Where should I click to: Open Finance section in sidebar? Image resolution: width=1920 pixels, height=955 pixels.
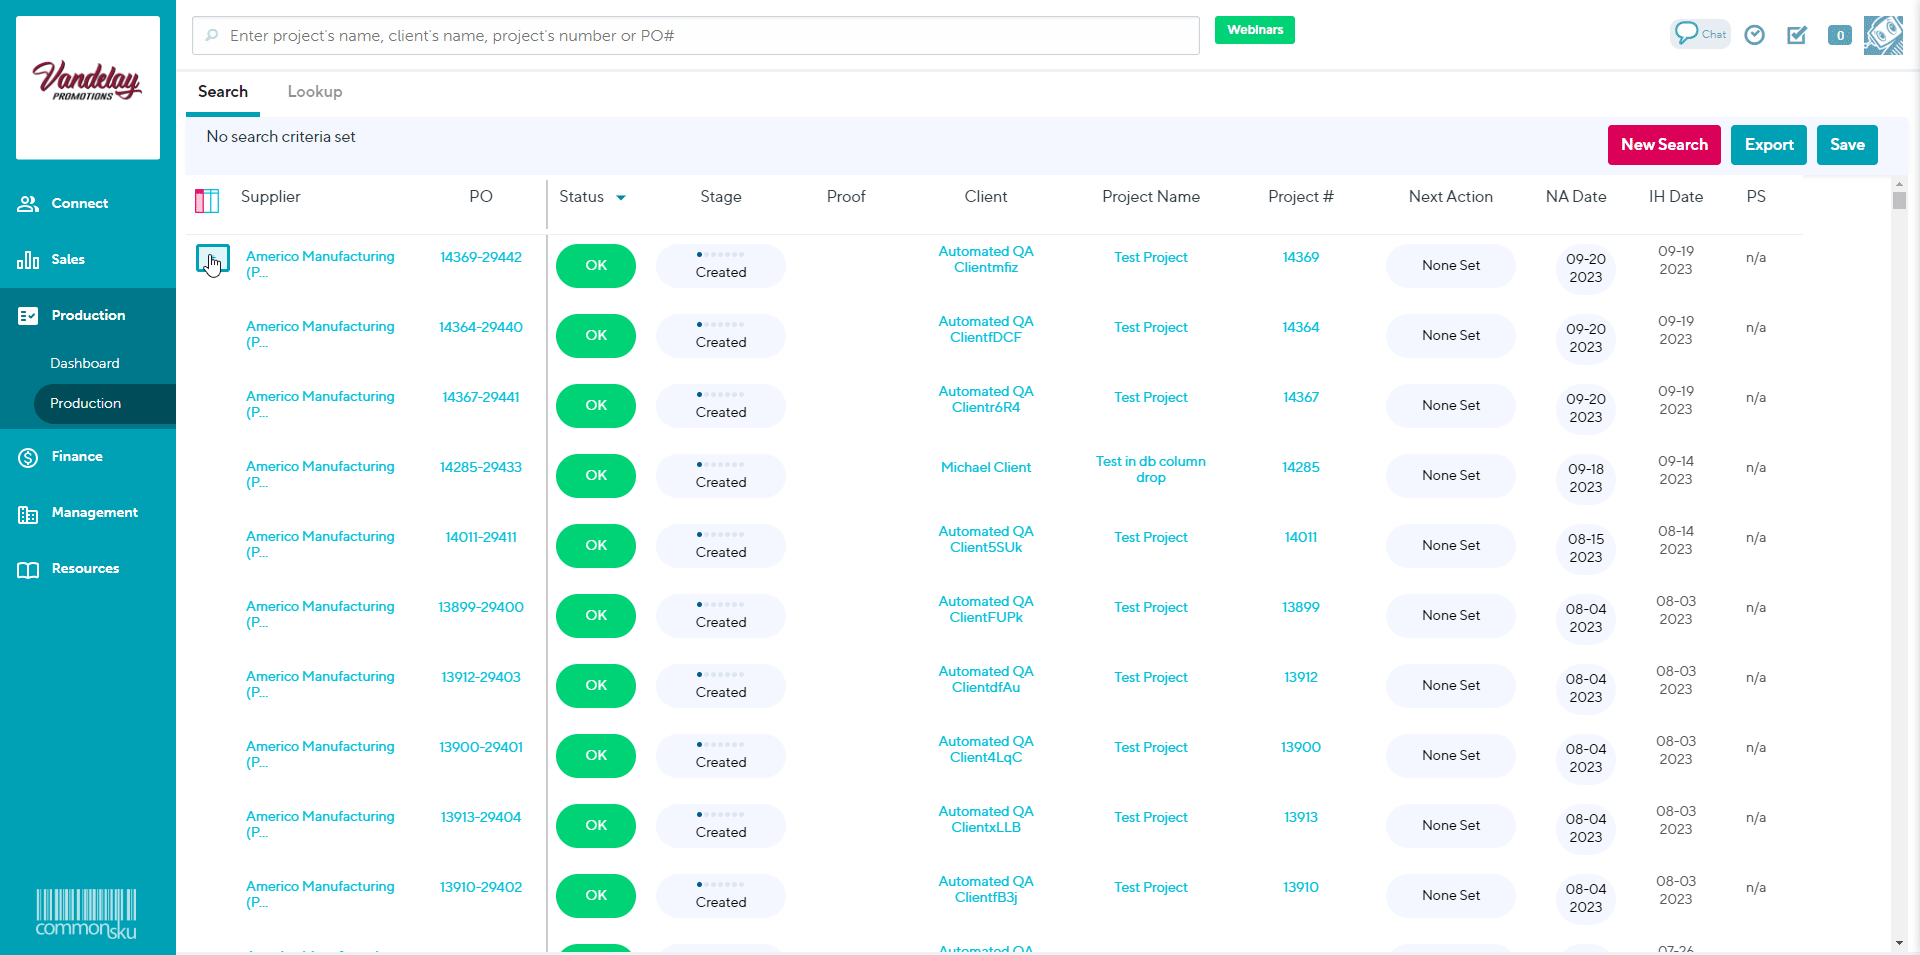tap(77, 456)
